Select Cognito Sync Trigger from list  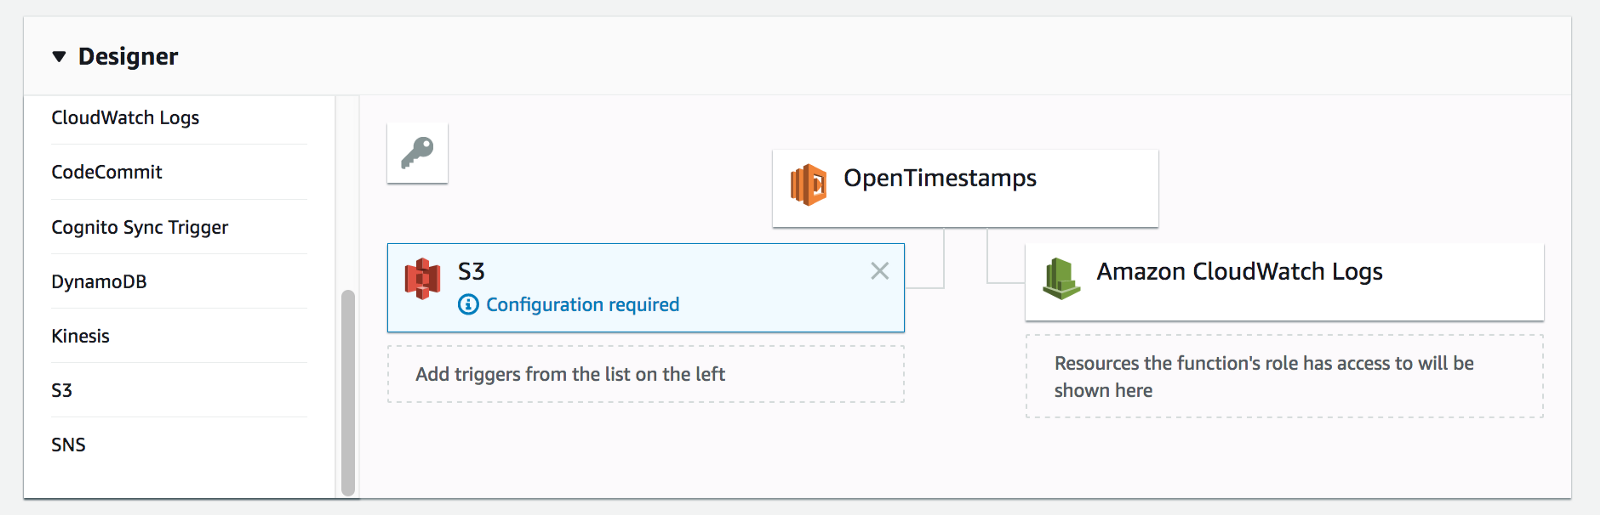coord(179,227)
